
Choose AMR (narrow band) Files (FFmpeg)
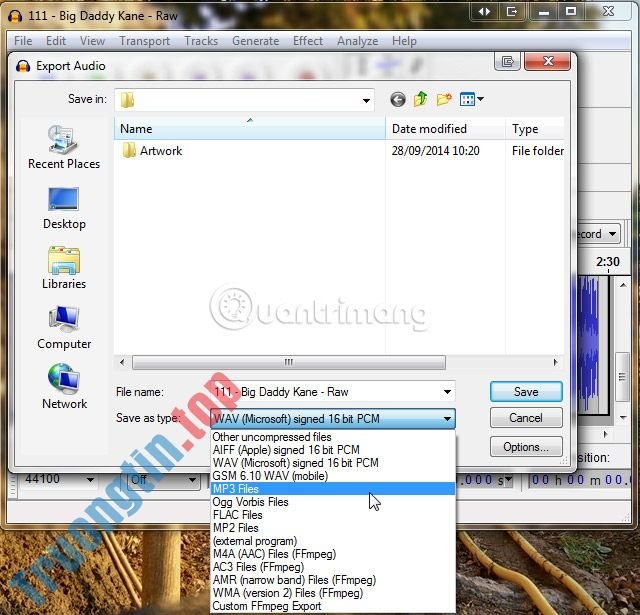click(x=333, y=580)
